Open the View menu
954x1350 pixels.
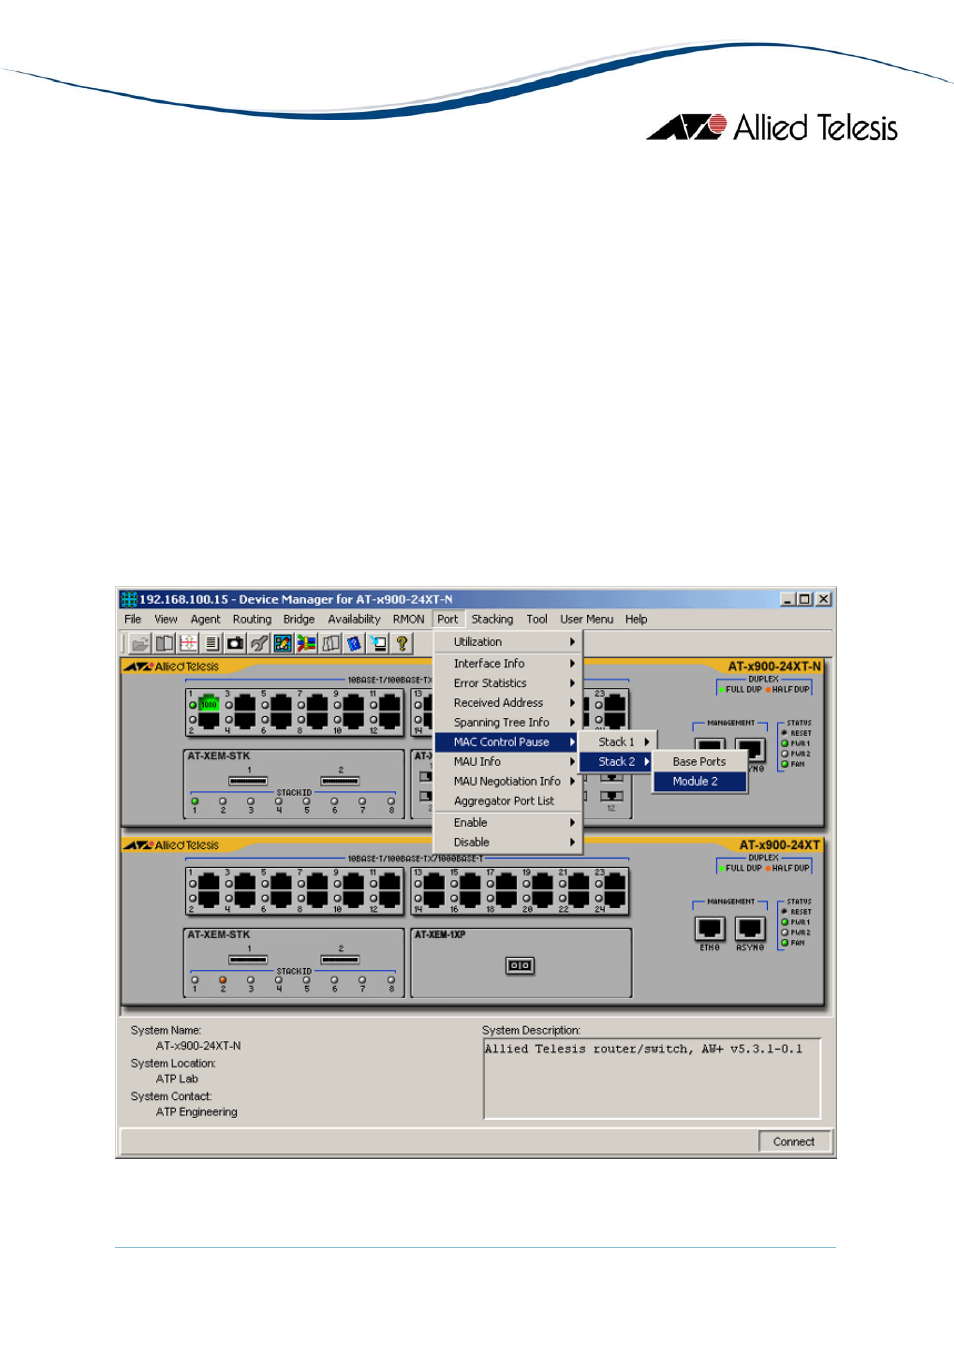pos(166,619)
